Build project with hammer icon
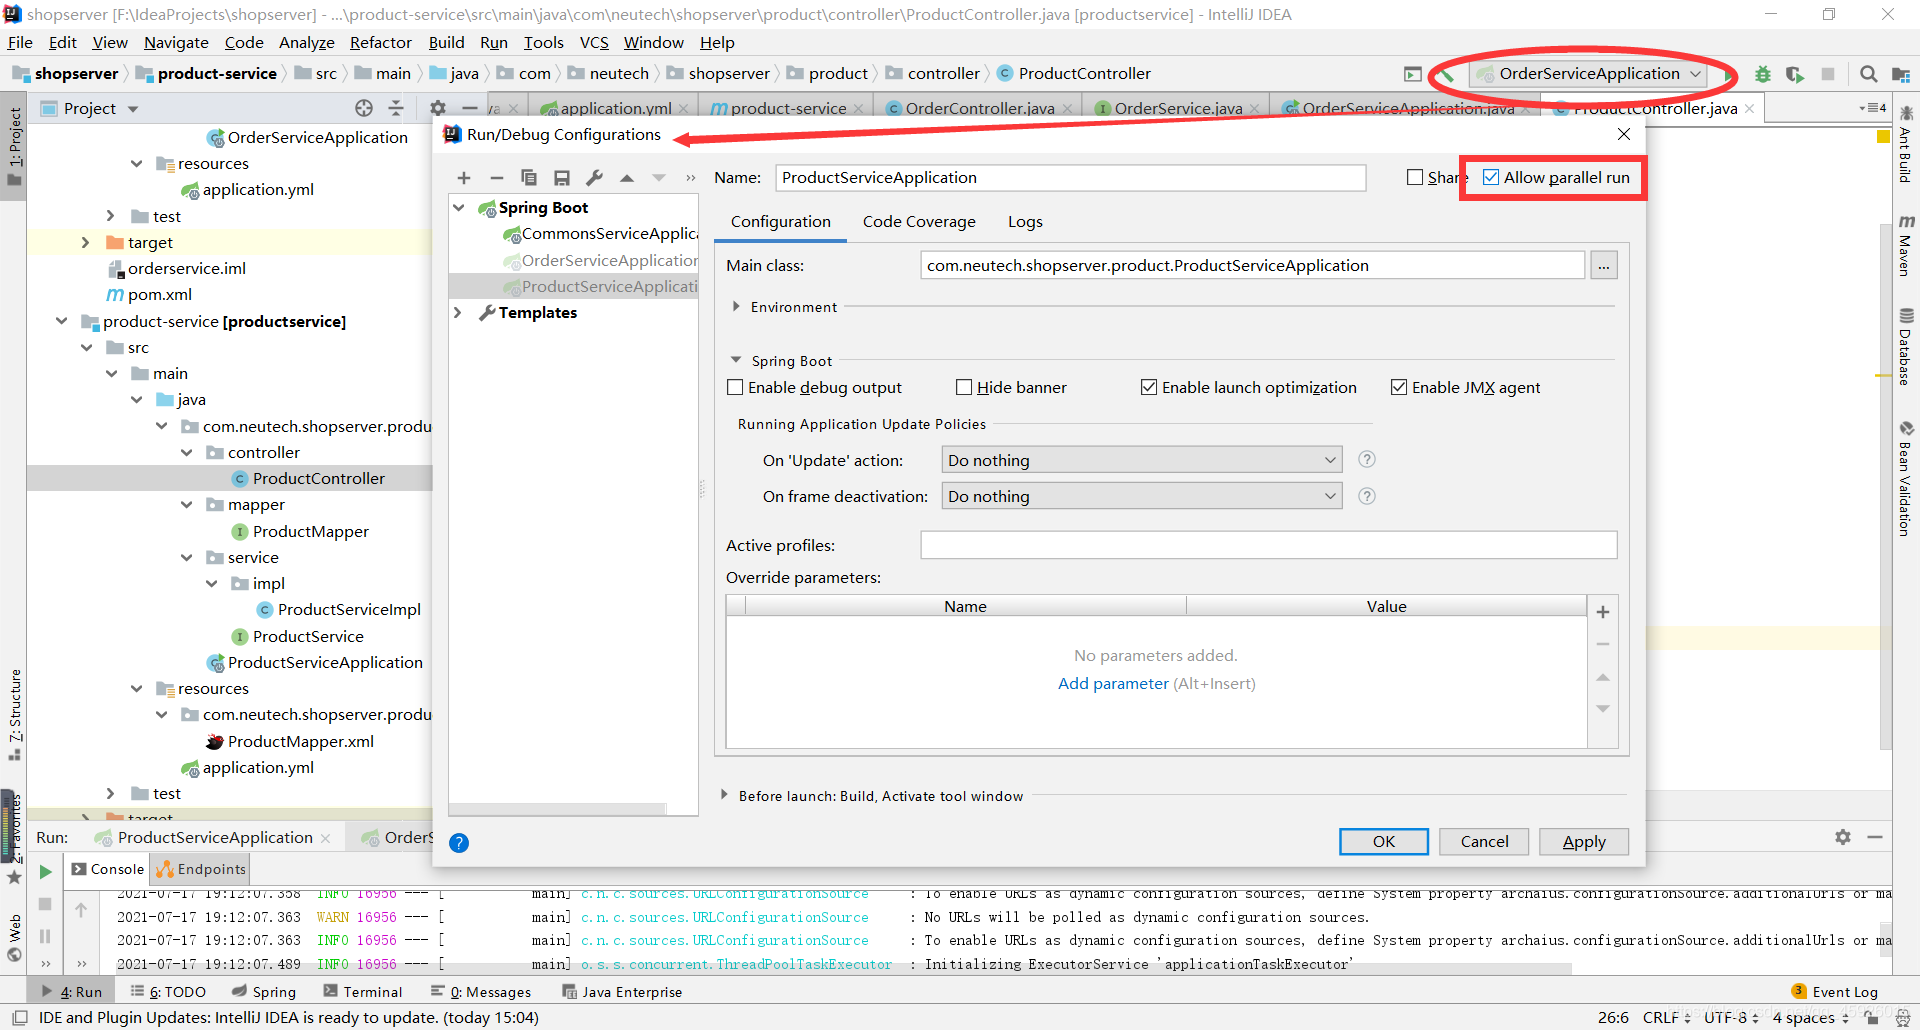1920x1030 pixels. click(1446, 74)
